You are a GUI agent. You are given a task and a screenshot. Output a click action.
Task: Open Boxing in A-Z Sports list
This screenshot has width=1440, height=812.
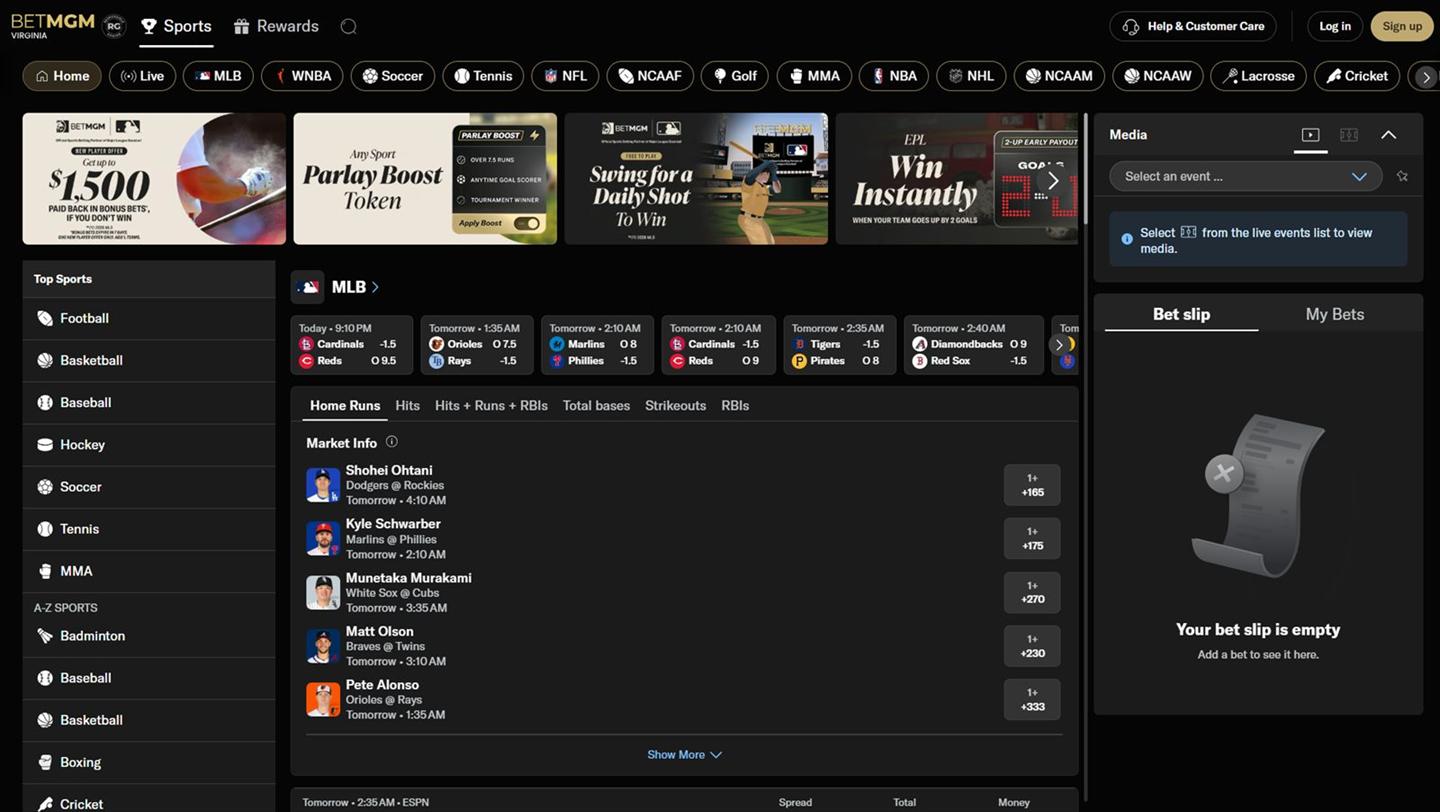pos(149,762)
